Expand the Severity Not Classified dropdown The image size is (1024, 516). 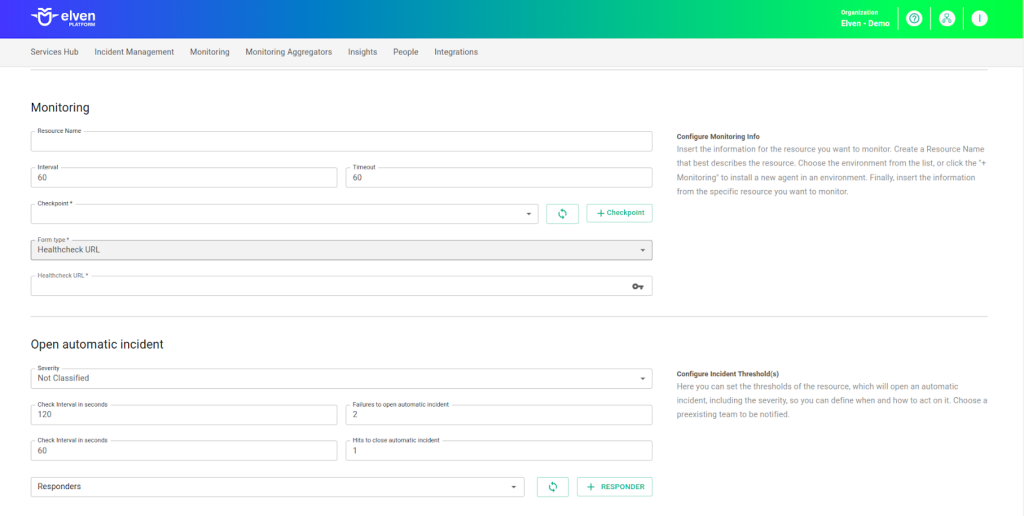click(x=341, y=378)
